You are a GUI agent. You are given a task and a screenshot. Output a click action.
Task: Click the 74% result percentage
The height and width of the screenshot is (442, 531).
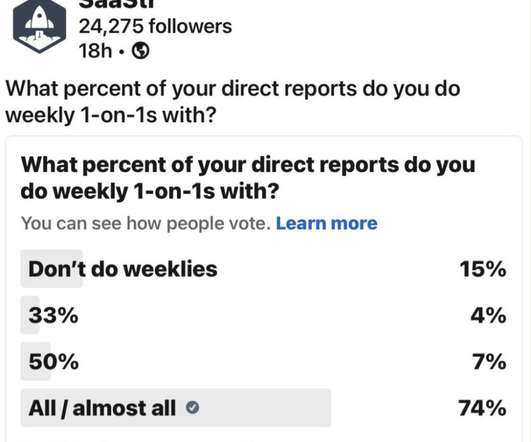click(482, 408)
